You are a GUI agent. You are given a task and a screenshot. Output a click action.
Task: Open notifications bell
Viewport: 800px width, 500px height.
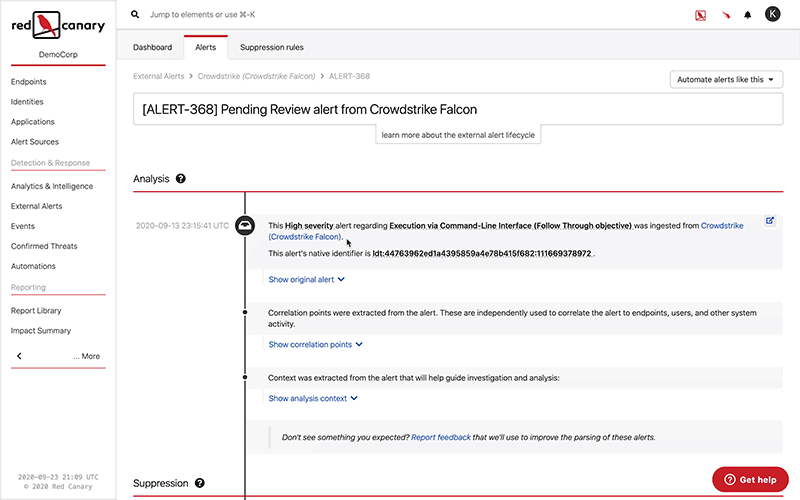(x=747, y=15)
